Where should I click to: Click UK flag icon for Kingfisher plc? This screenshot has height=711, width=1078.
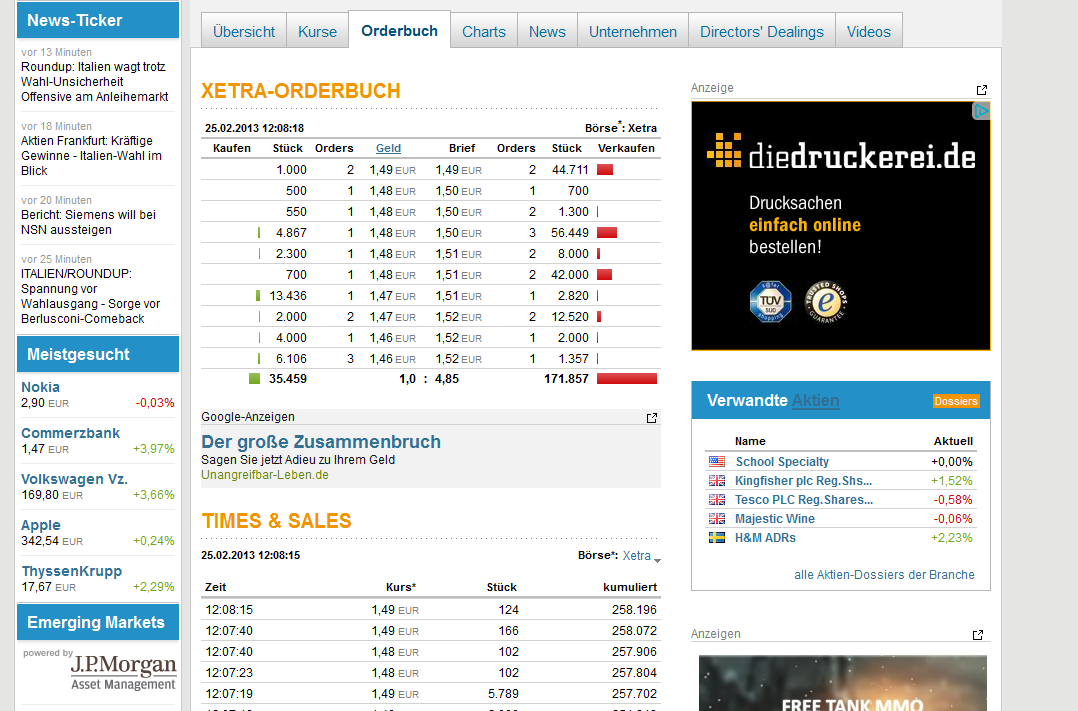click(717, 481)
